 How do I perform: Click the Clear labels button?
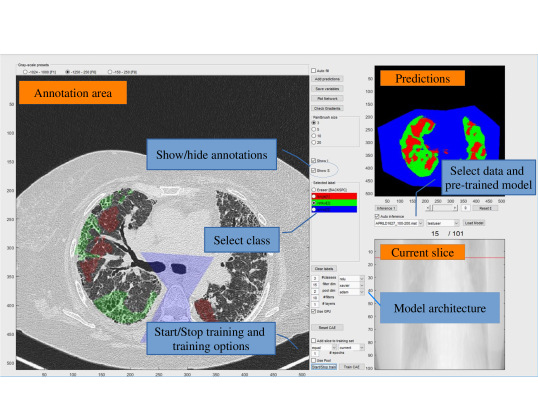tap(324, 268)
